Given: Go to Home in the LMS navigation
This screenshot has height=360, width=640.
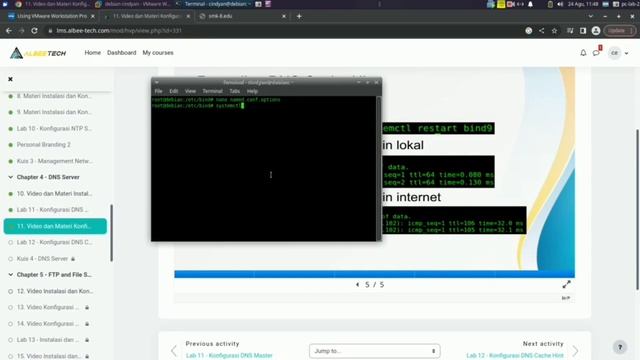Looking at the screenshot, I should point(93,53).
